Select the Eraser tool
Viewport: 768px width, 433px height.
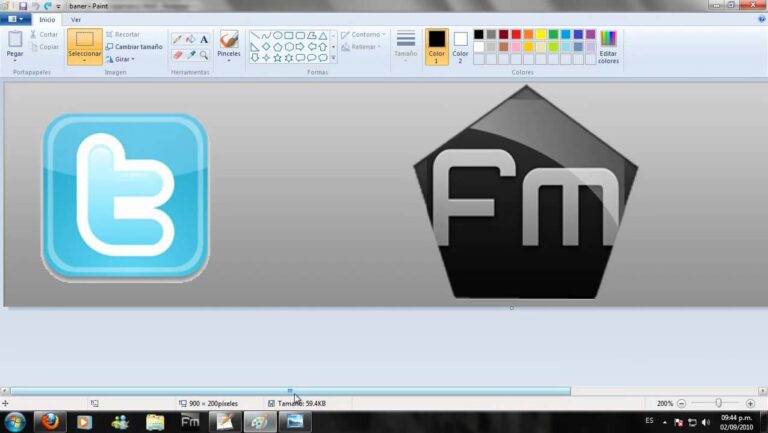[x=177, y=55]
